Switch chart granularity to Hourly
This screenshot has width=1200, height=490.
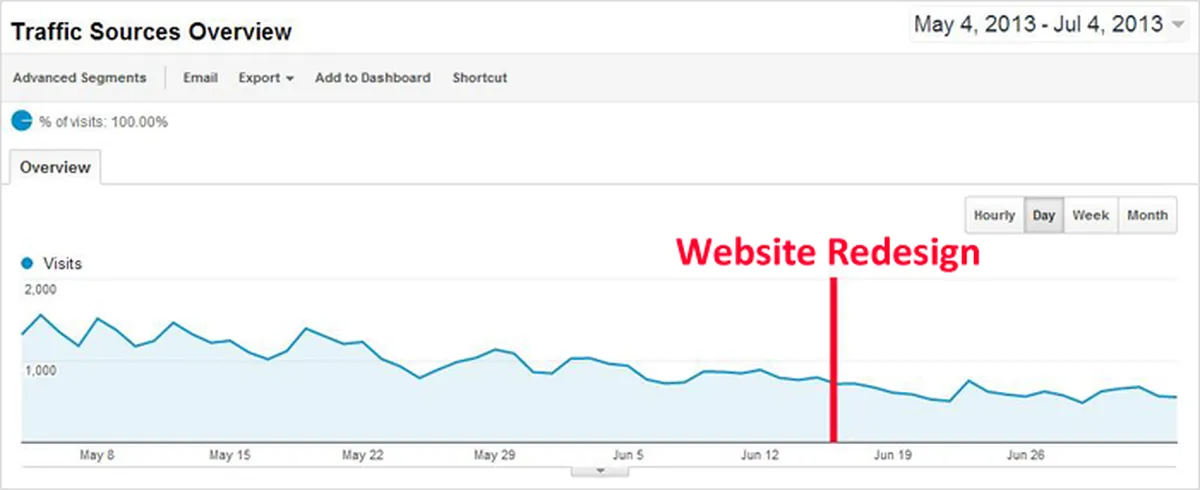pos(994,215)
